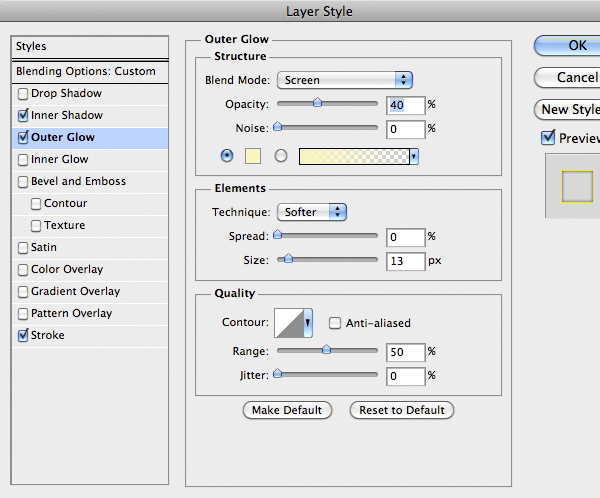The image size is (600, 498).
Task: Click the yellow glow color swatch
Action: tap(254, 156)
